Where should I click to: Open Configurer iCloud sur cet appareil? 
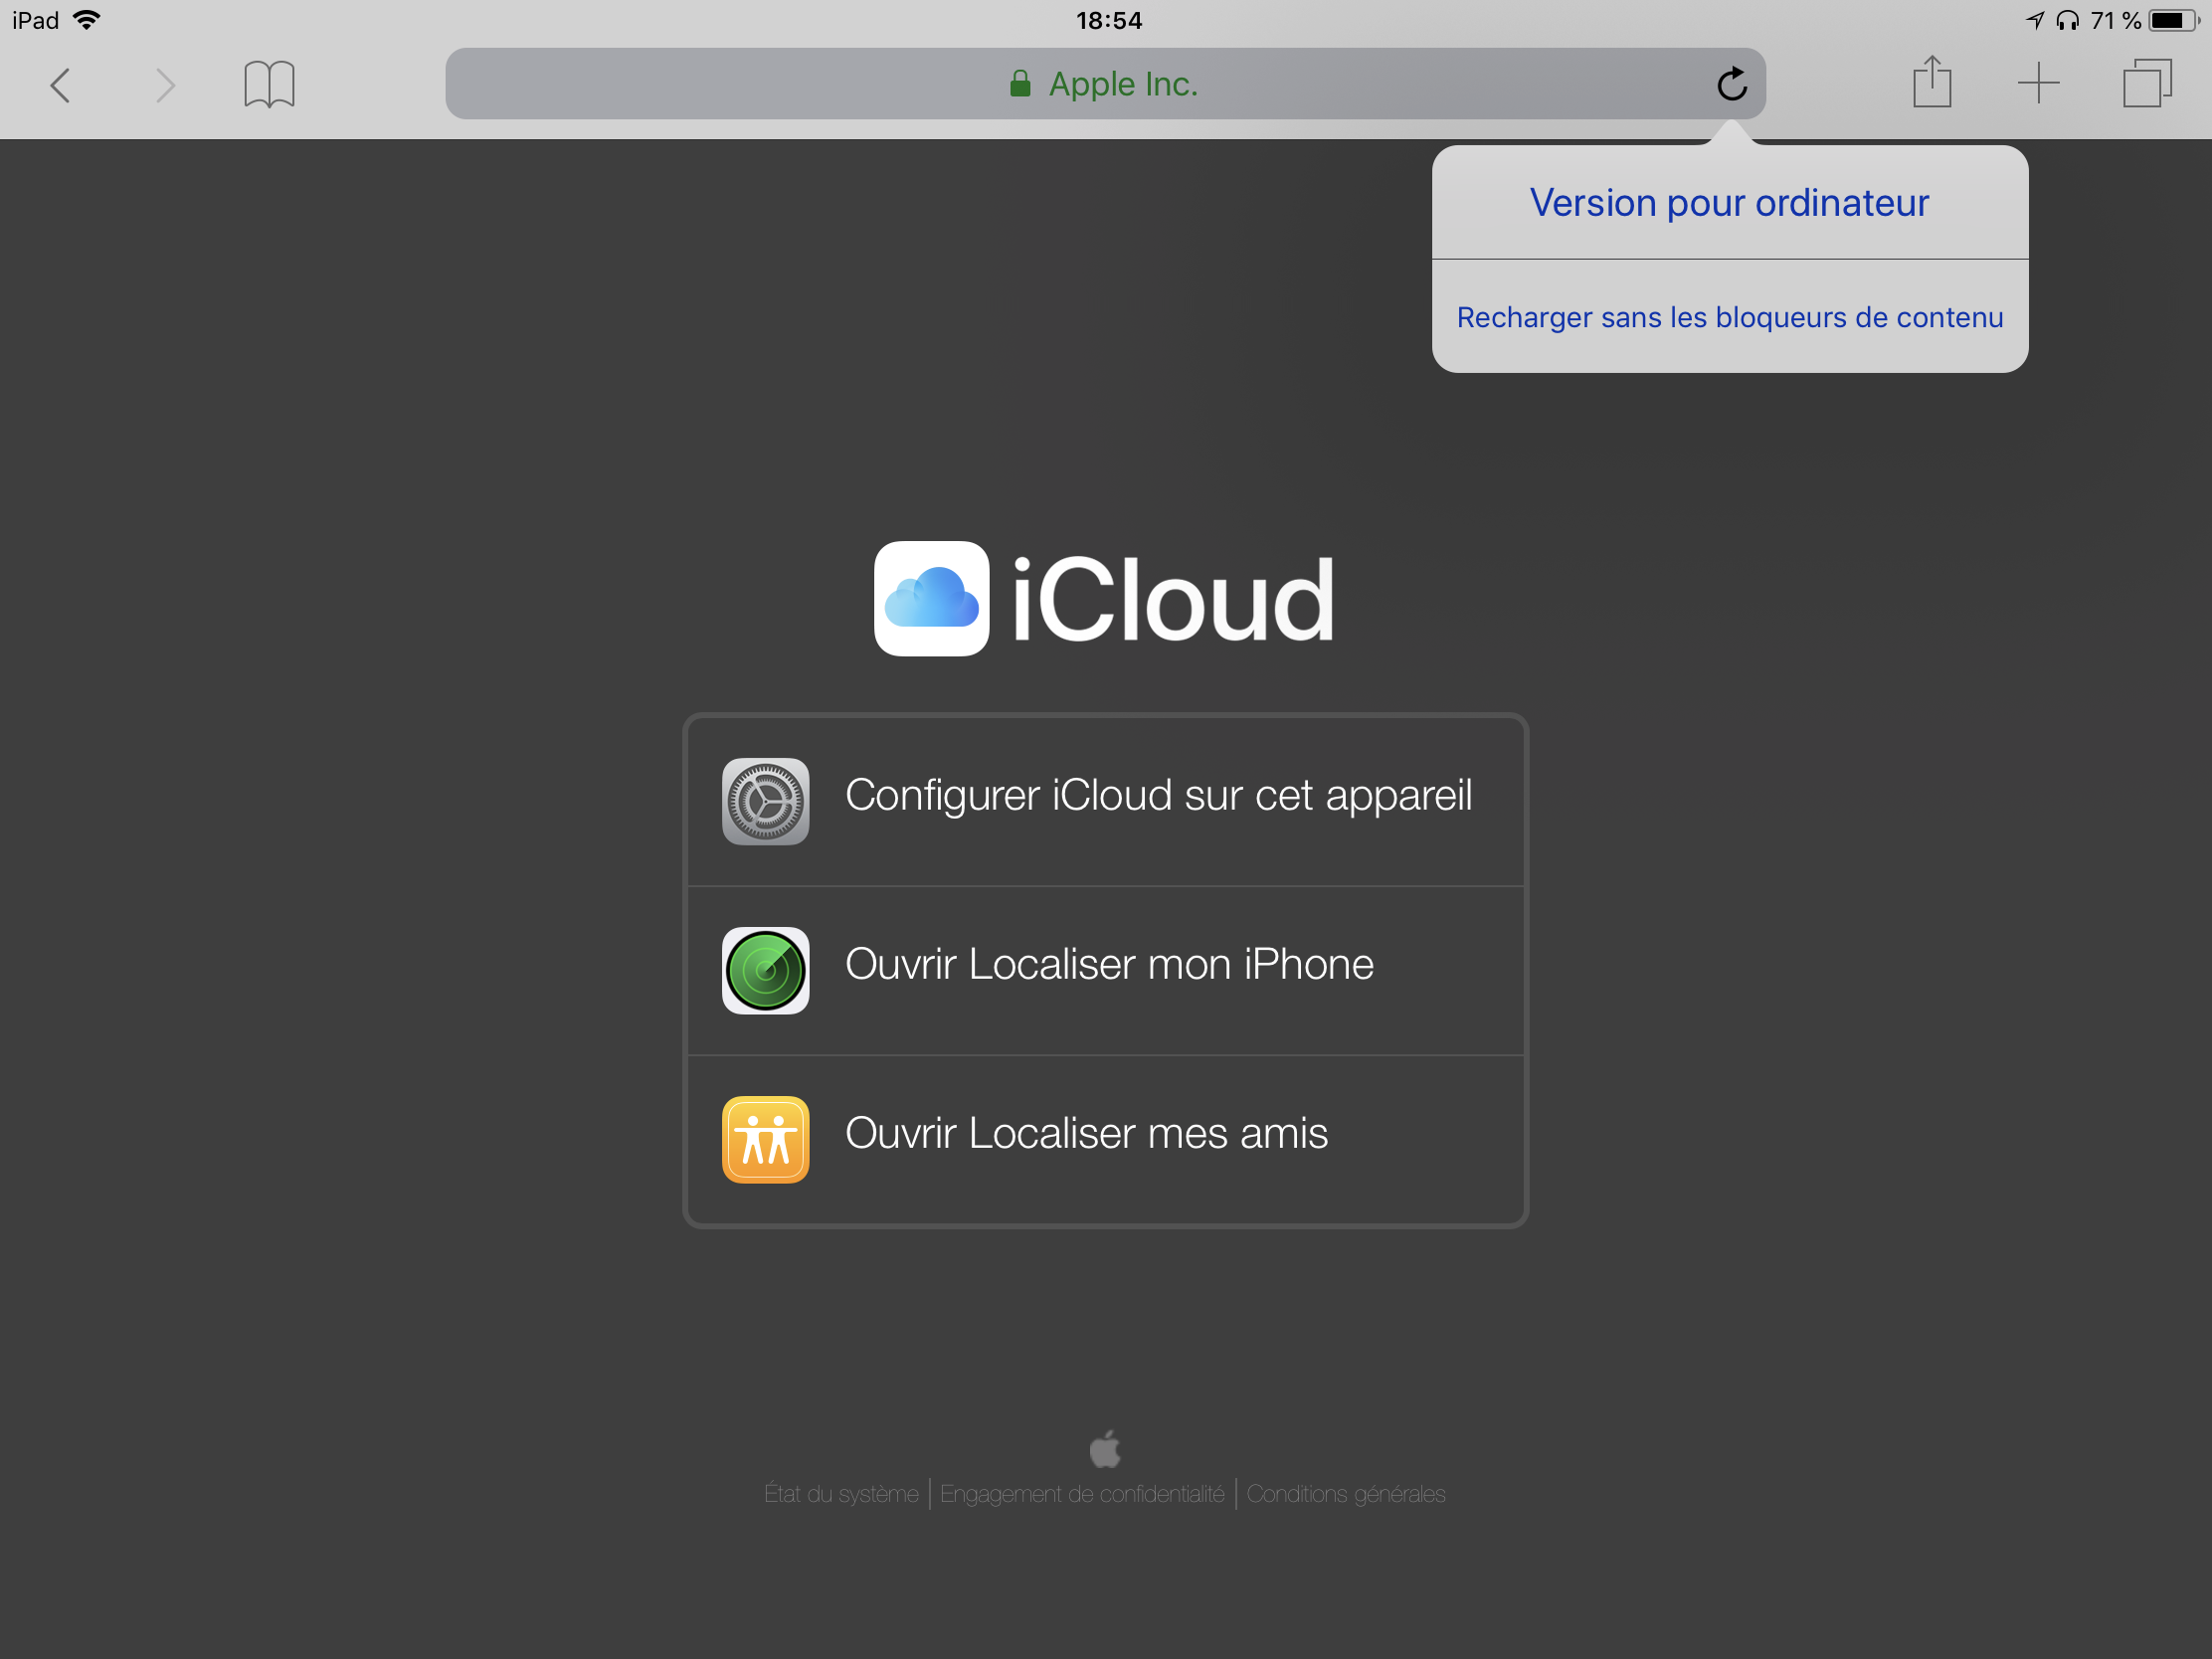tap(1158, 795)
